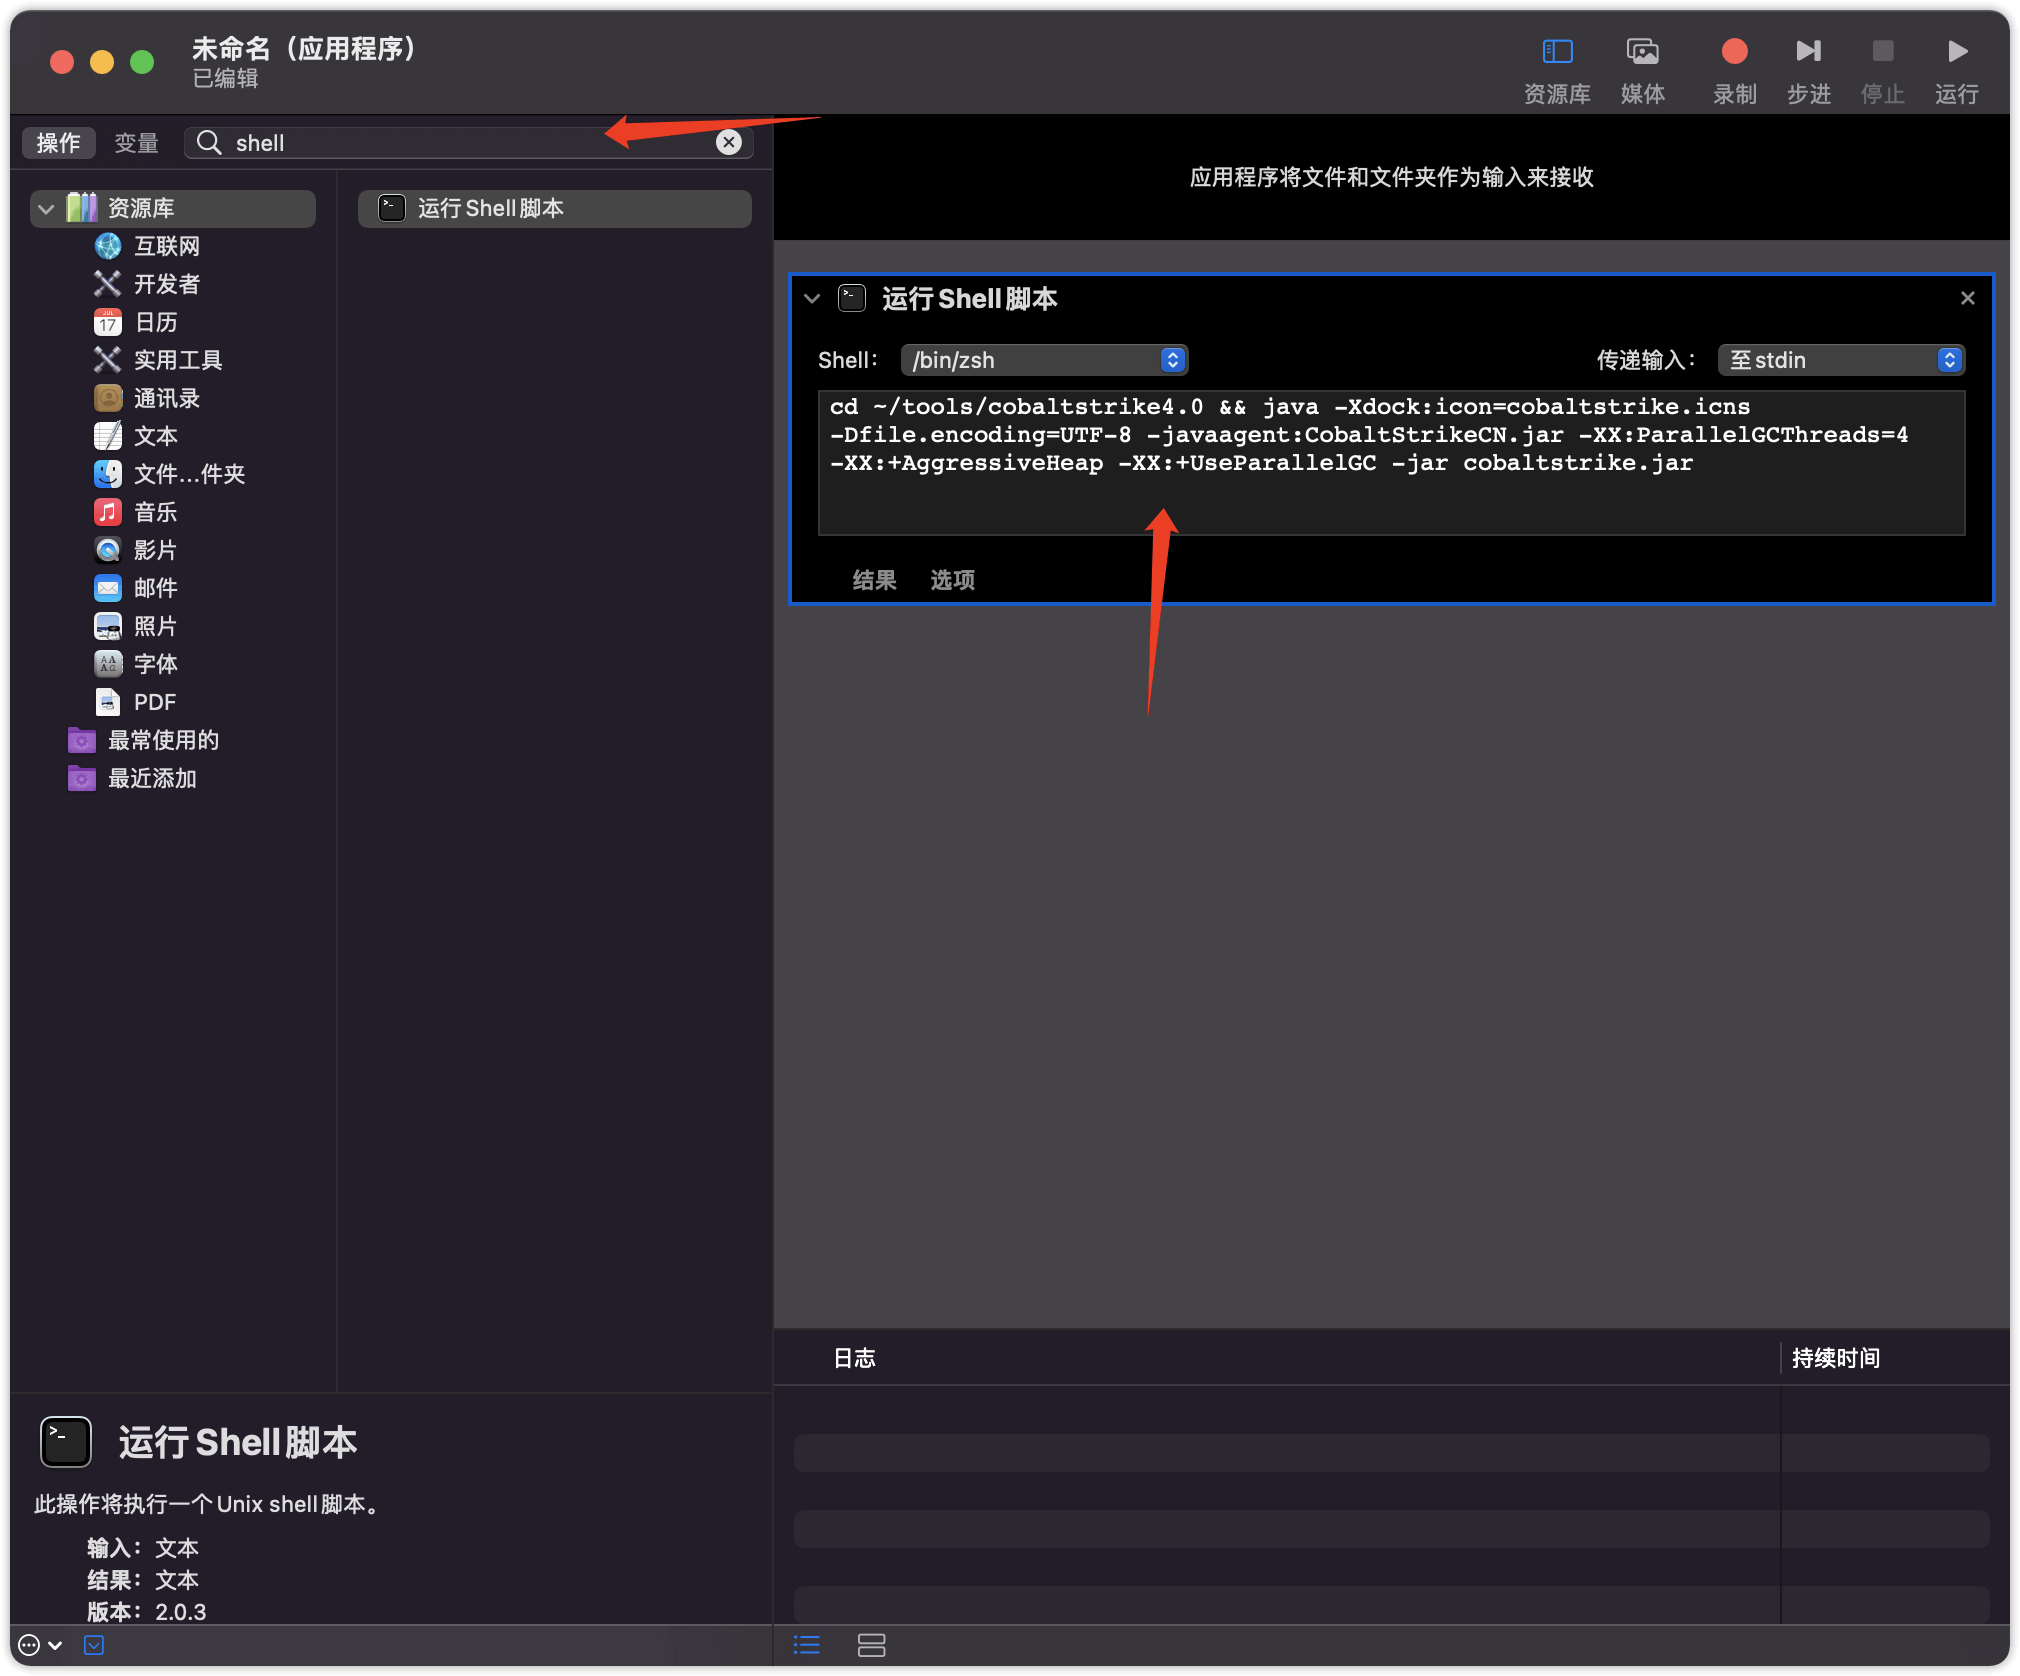Image resolution: width=2020 pixels, height=1676 pixels.
Task: Click the Results button in action
Action: (x=874, y=580)
